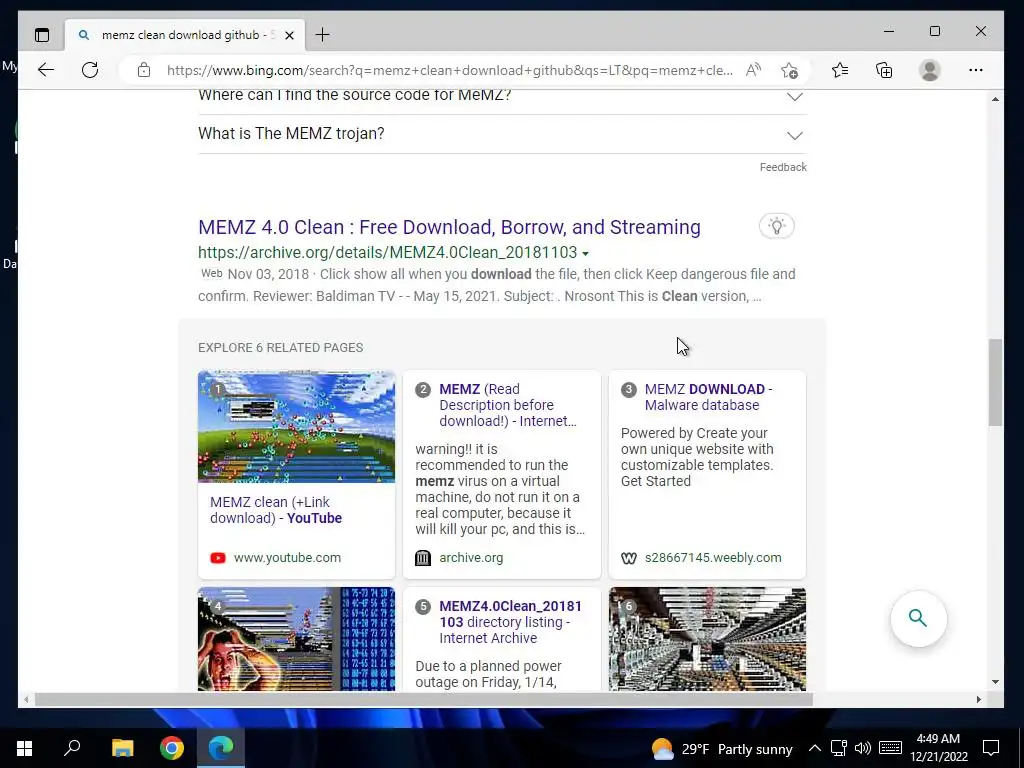Open touch keyboard tray icon
Image resolution: width=1024 pixels, height=768 pixels.
[890, 748]
